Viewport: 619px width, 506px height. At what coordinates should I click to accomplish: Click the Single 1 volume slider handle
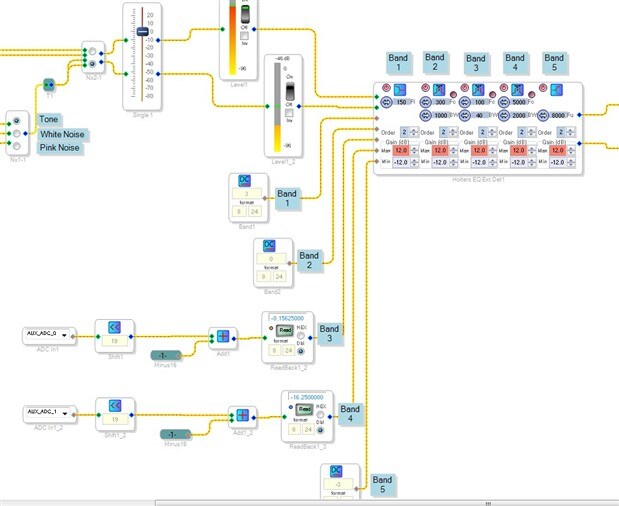(143, 32)
